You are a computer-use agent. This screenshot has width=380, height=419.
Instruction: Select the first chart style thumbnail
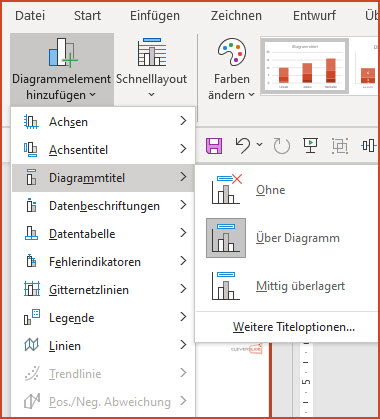(x=305, y=66)
